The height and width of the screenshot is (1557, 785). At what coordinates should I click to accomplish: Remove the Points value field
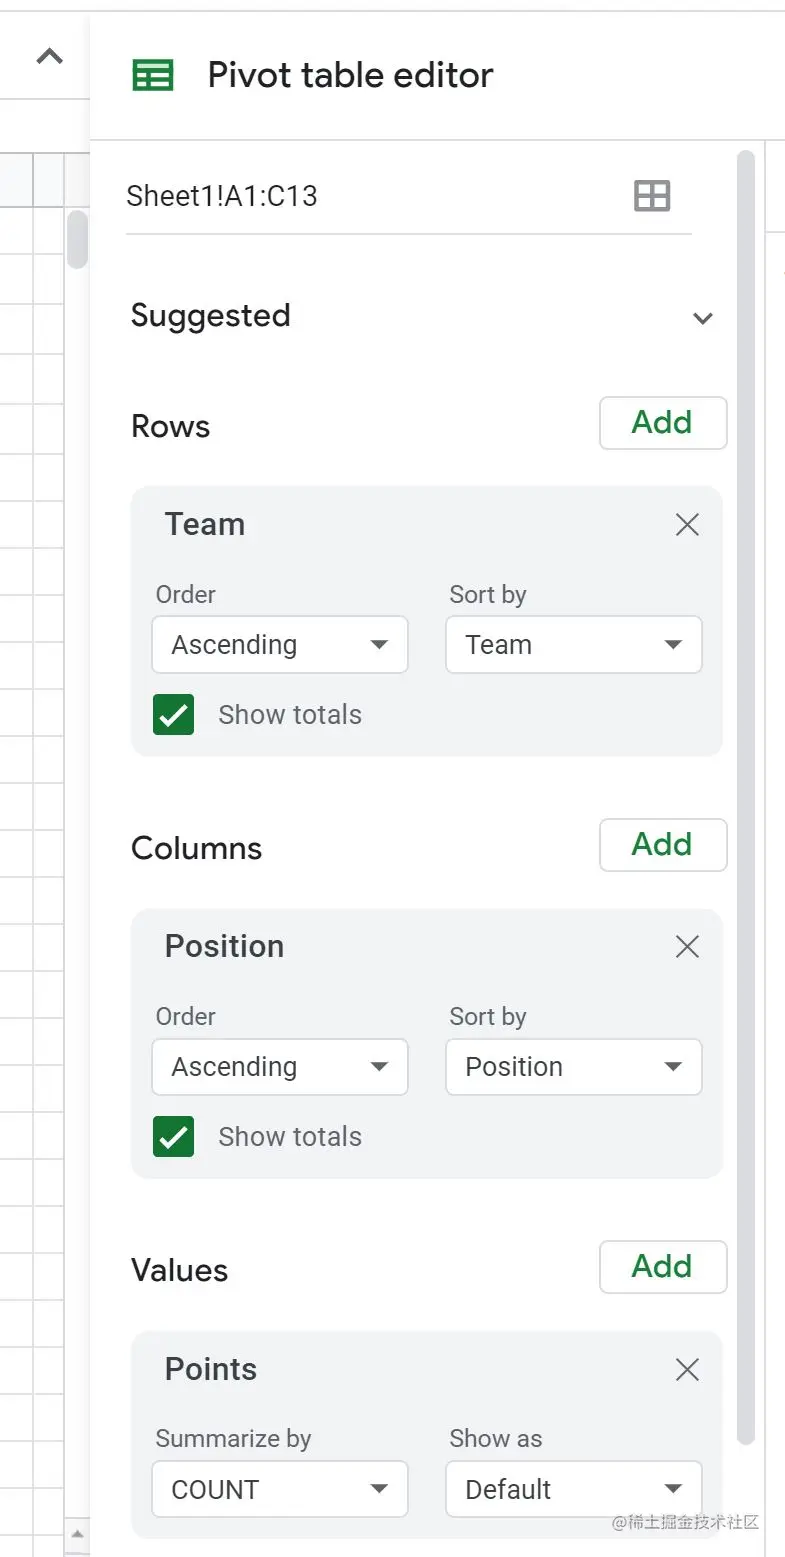click(x=687, y=1370)
